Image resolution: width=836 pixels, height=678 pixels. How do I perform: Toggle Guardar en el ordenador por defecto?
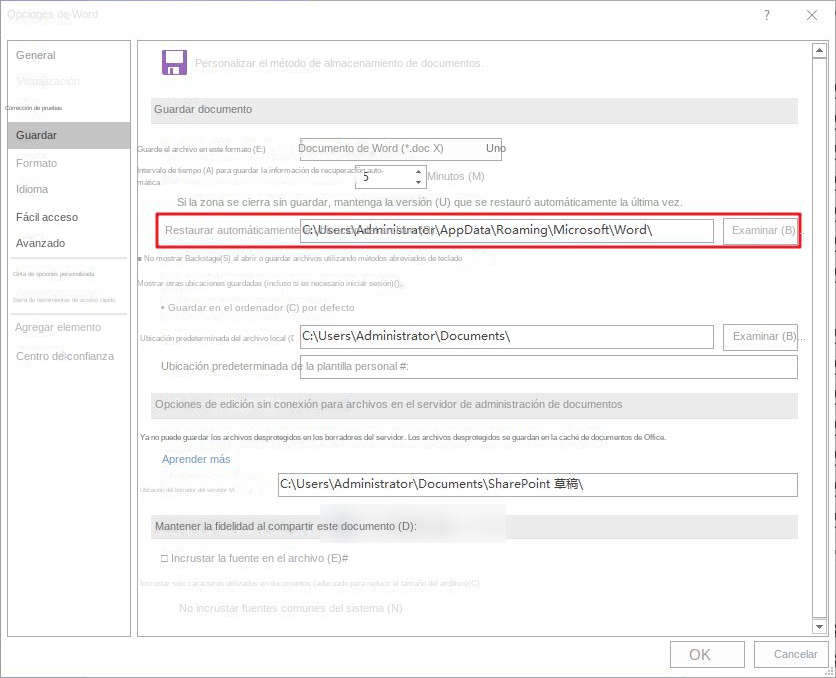click(x=257, y=308)
